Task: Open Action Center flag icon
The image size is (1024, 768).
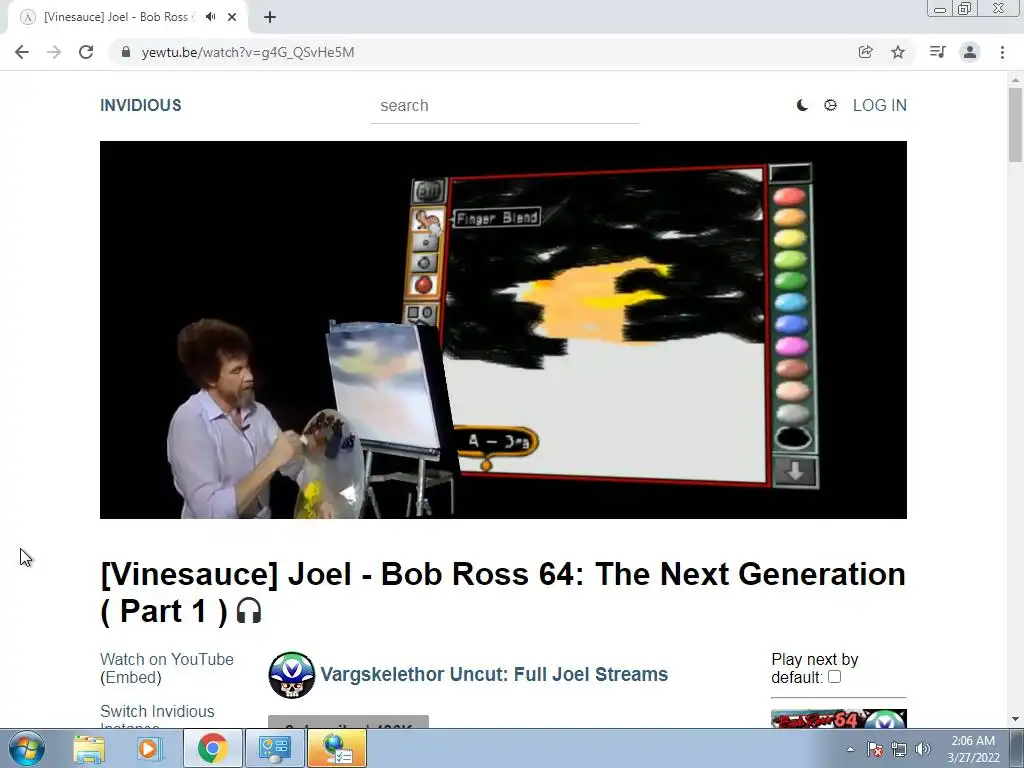Action: (x=875, y=749)
